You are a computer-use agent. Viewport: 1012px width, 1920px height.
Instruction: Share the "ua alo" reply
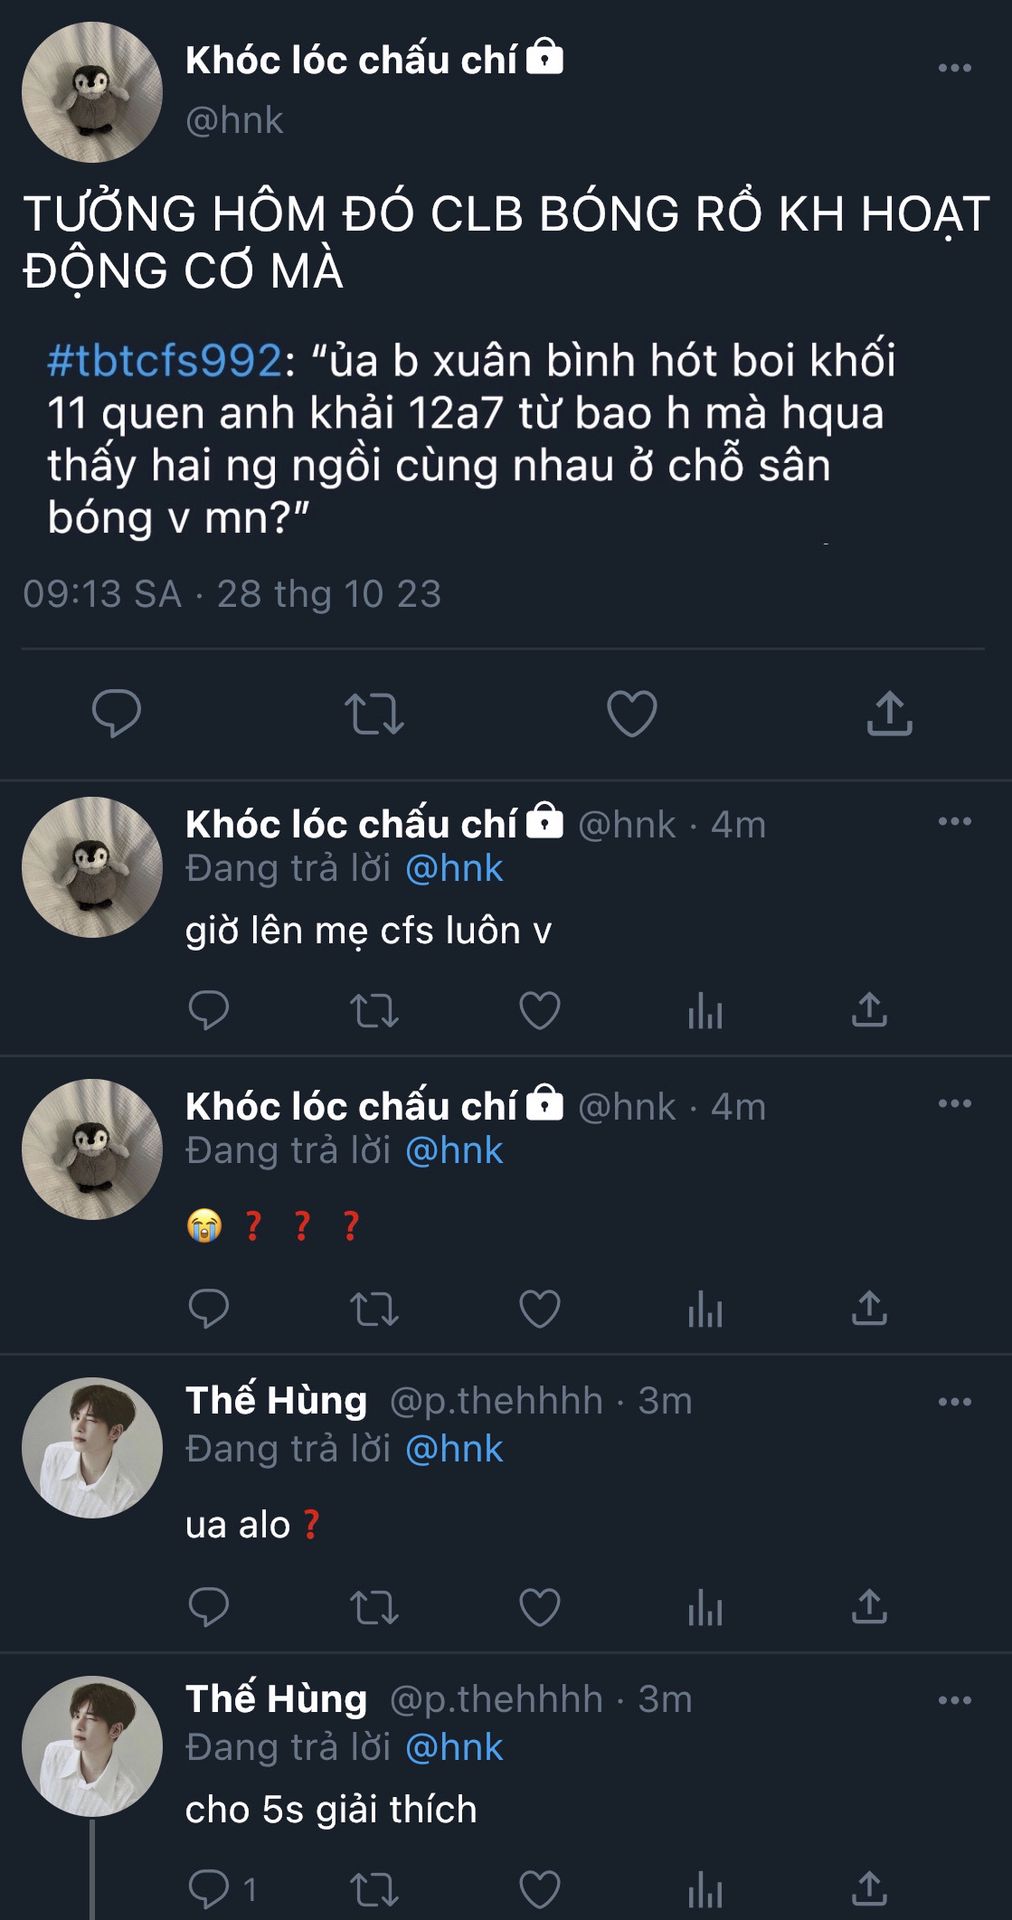(869, 1607)
